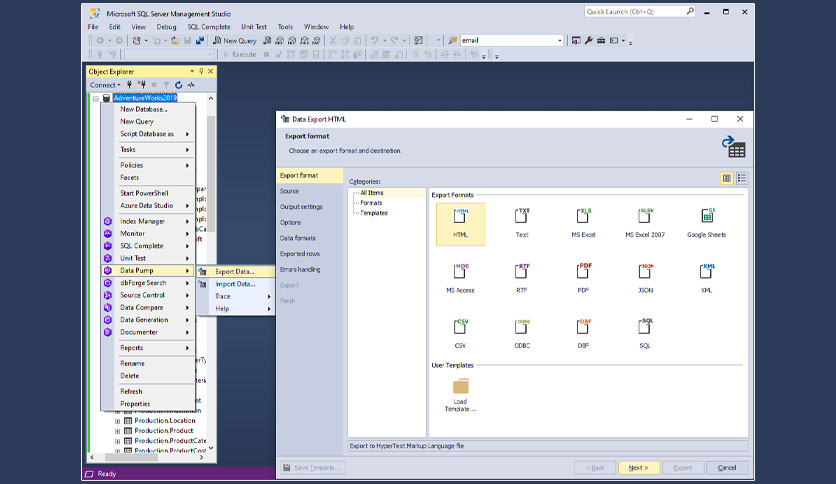The width and height of the screenshot is (836, 484).
Task: Click the Cancel button in the export wizard
Action: pyautogui.click(x=727, y=468)
